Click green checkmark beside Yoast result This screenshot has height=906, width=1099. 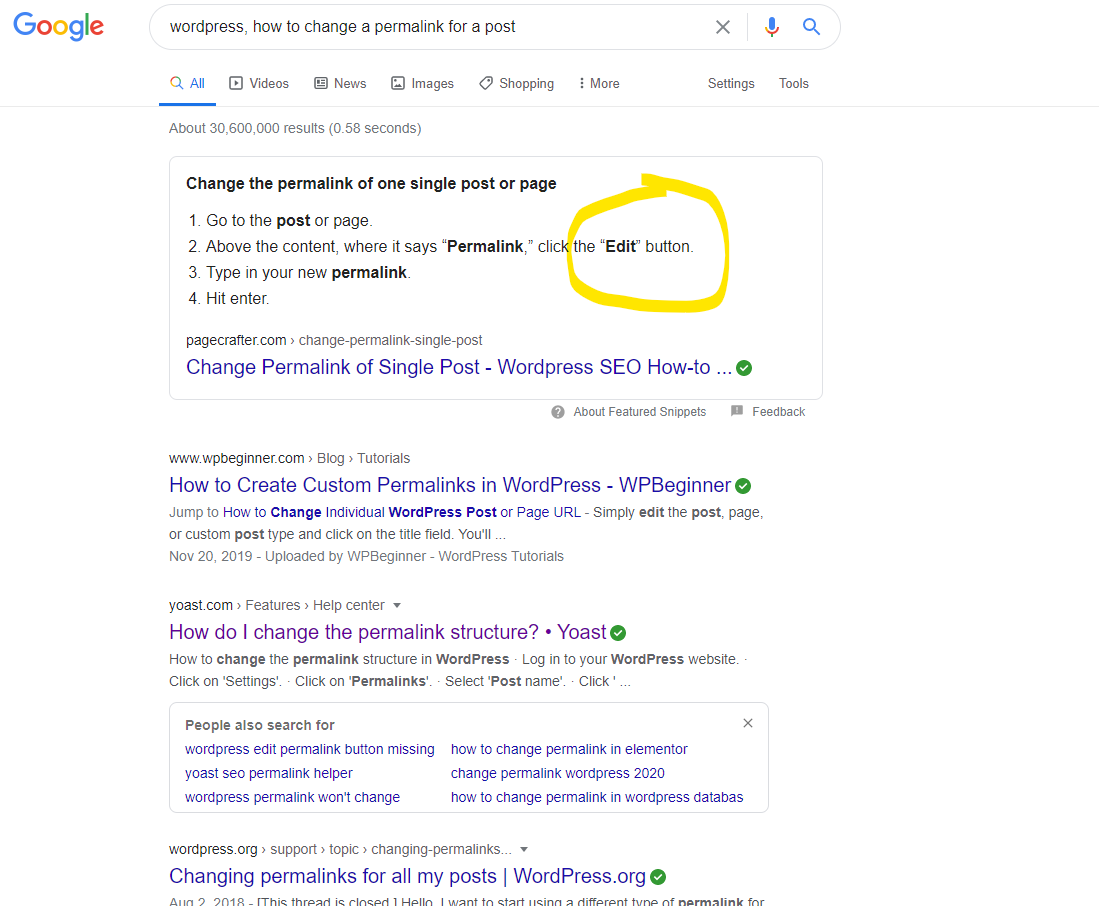pyautogui.click(x=618, y=633)
